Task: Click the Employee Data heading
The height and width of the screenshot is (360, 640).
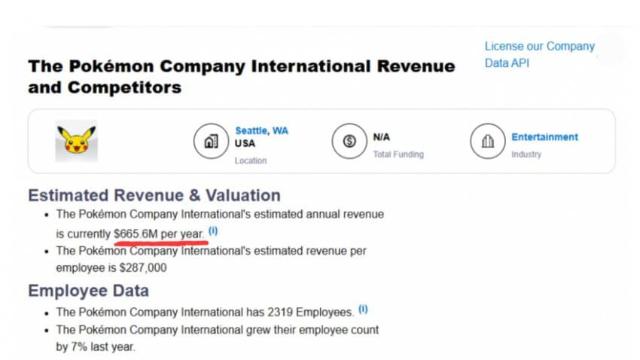Action: pos(88,291)
